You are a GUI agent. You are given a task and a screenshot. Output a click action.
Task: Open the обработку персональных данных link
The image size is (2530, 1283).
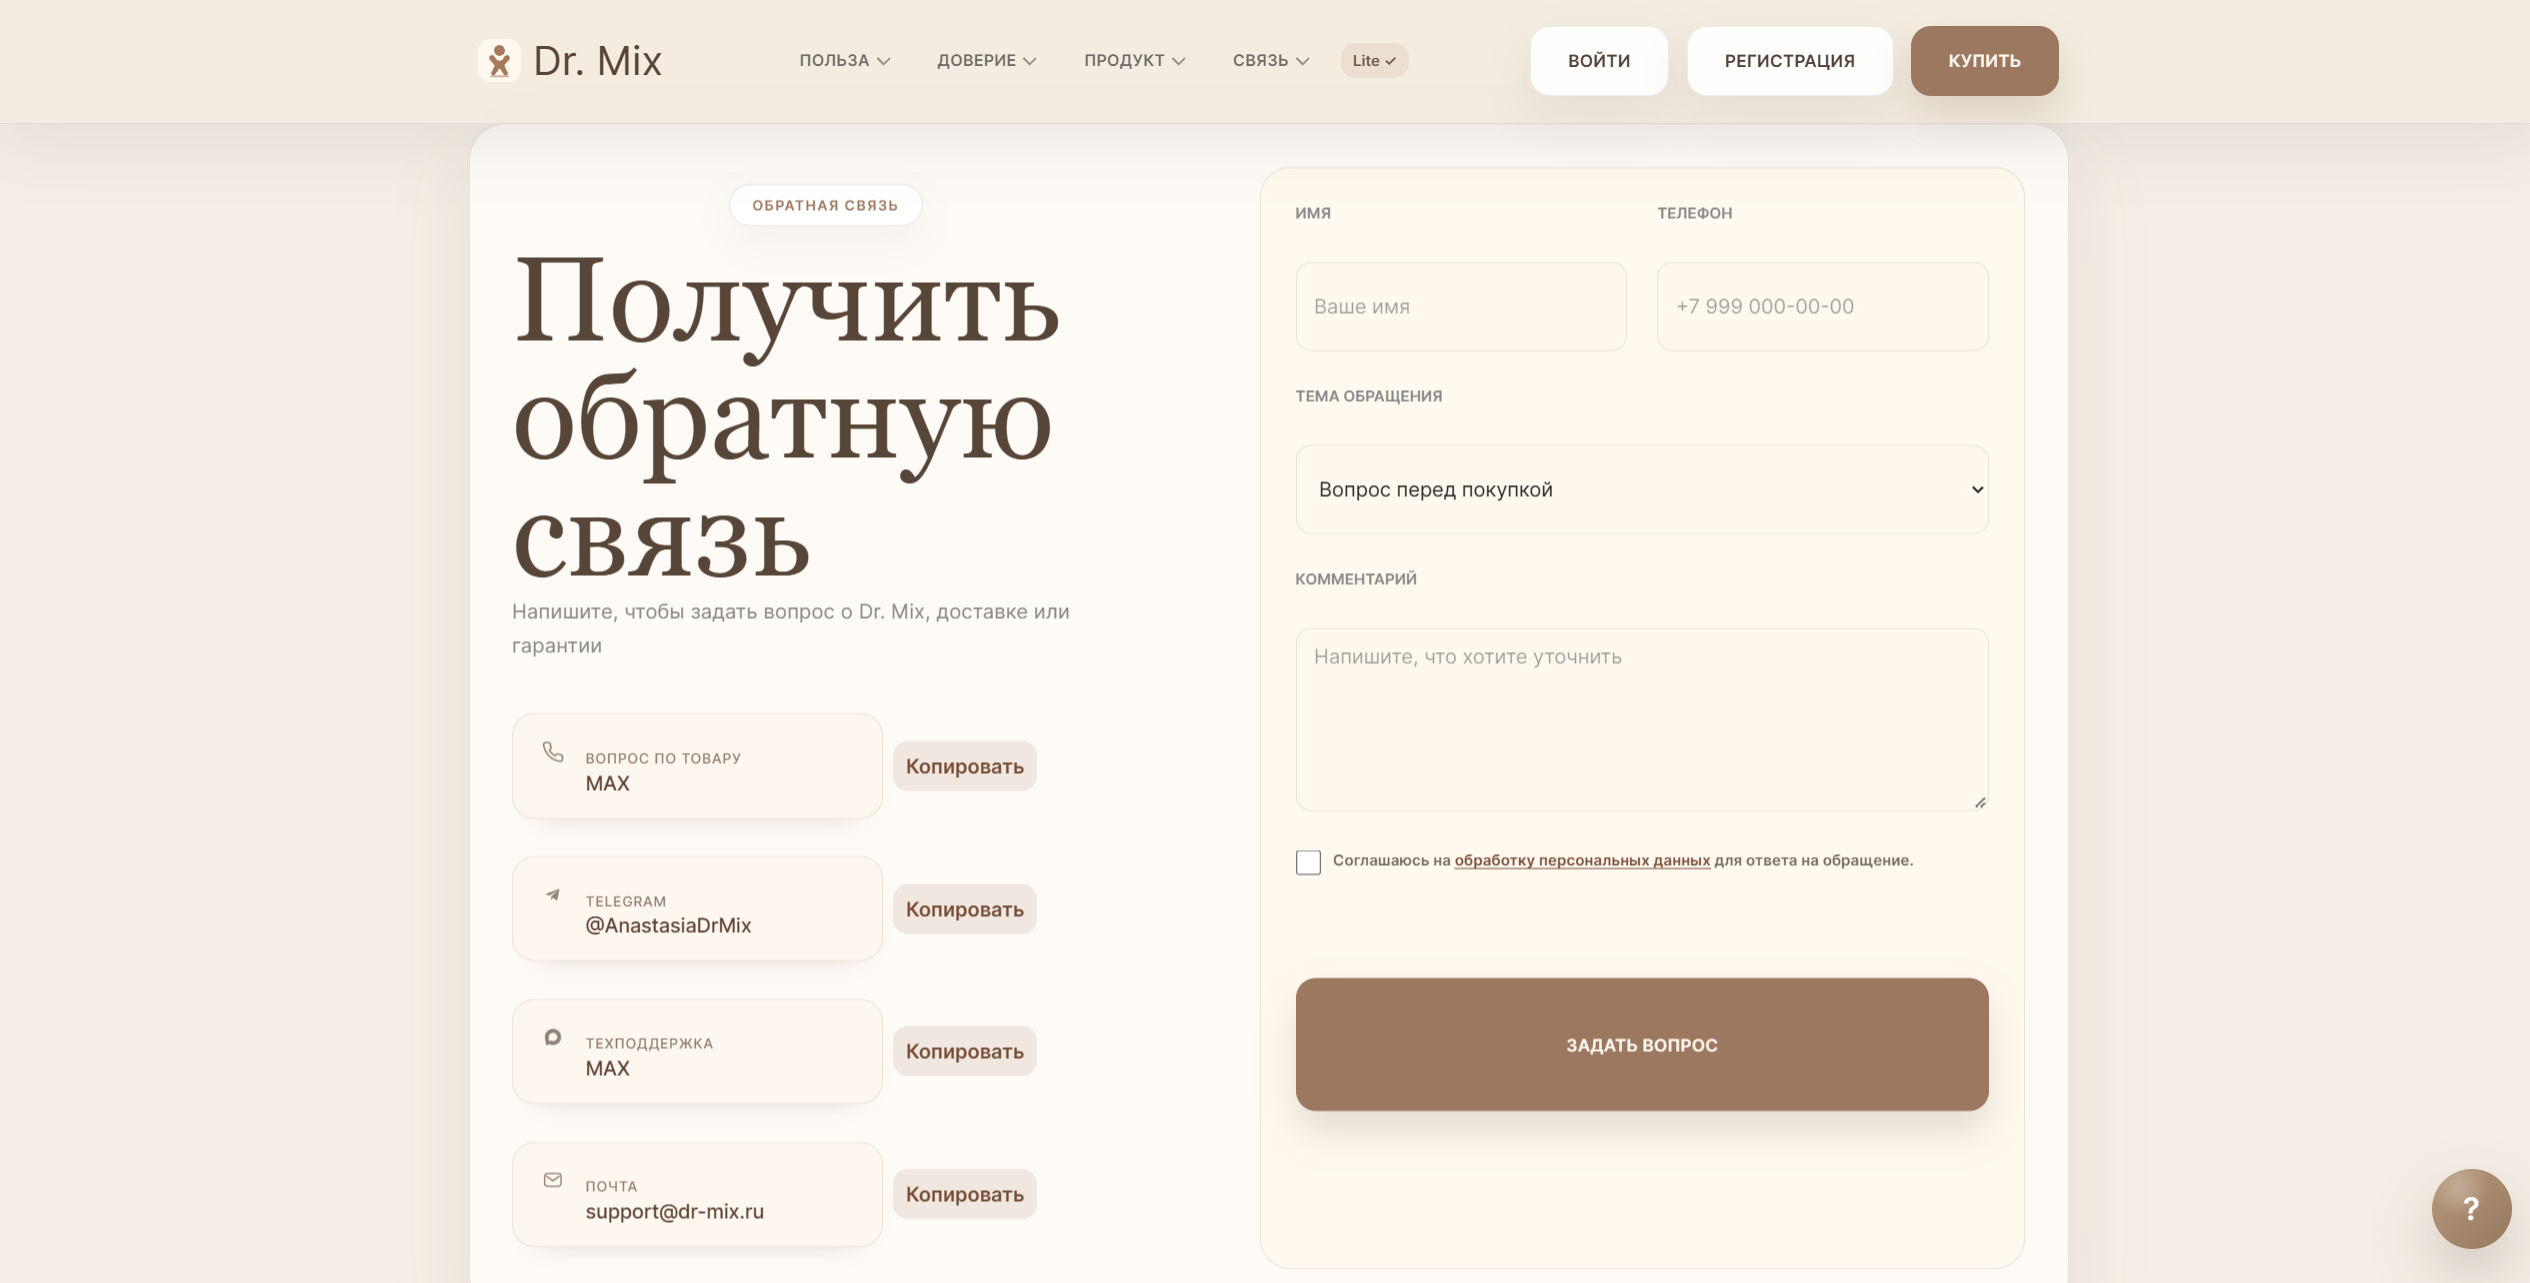click(x=1582, y=860)
